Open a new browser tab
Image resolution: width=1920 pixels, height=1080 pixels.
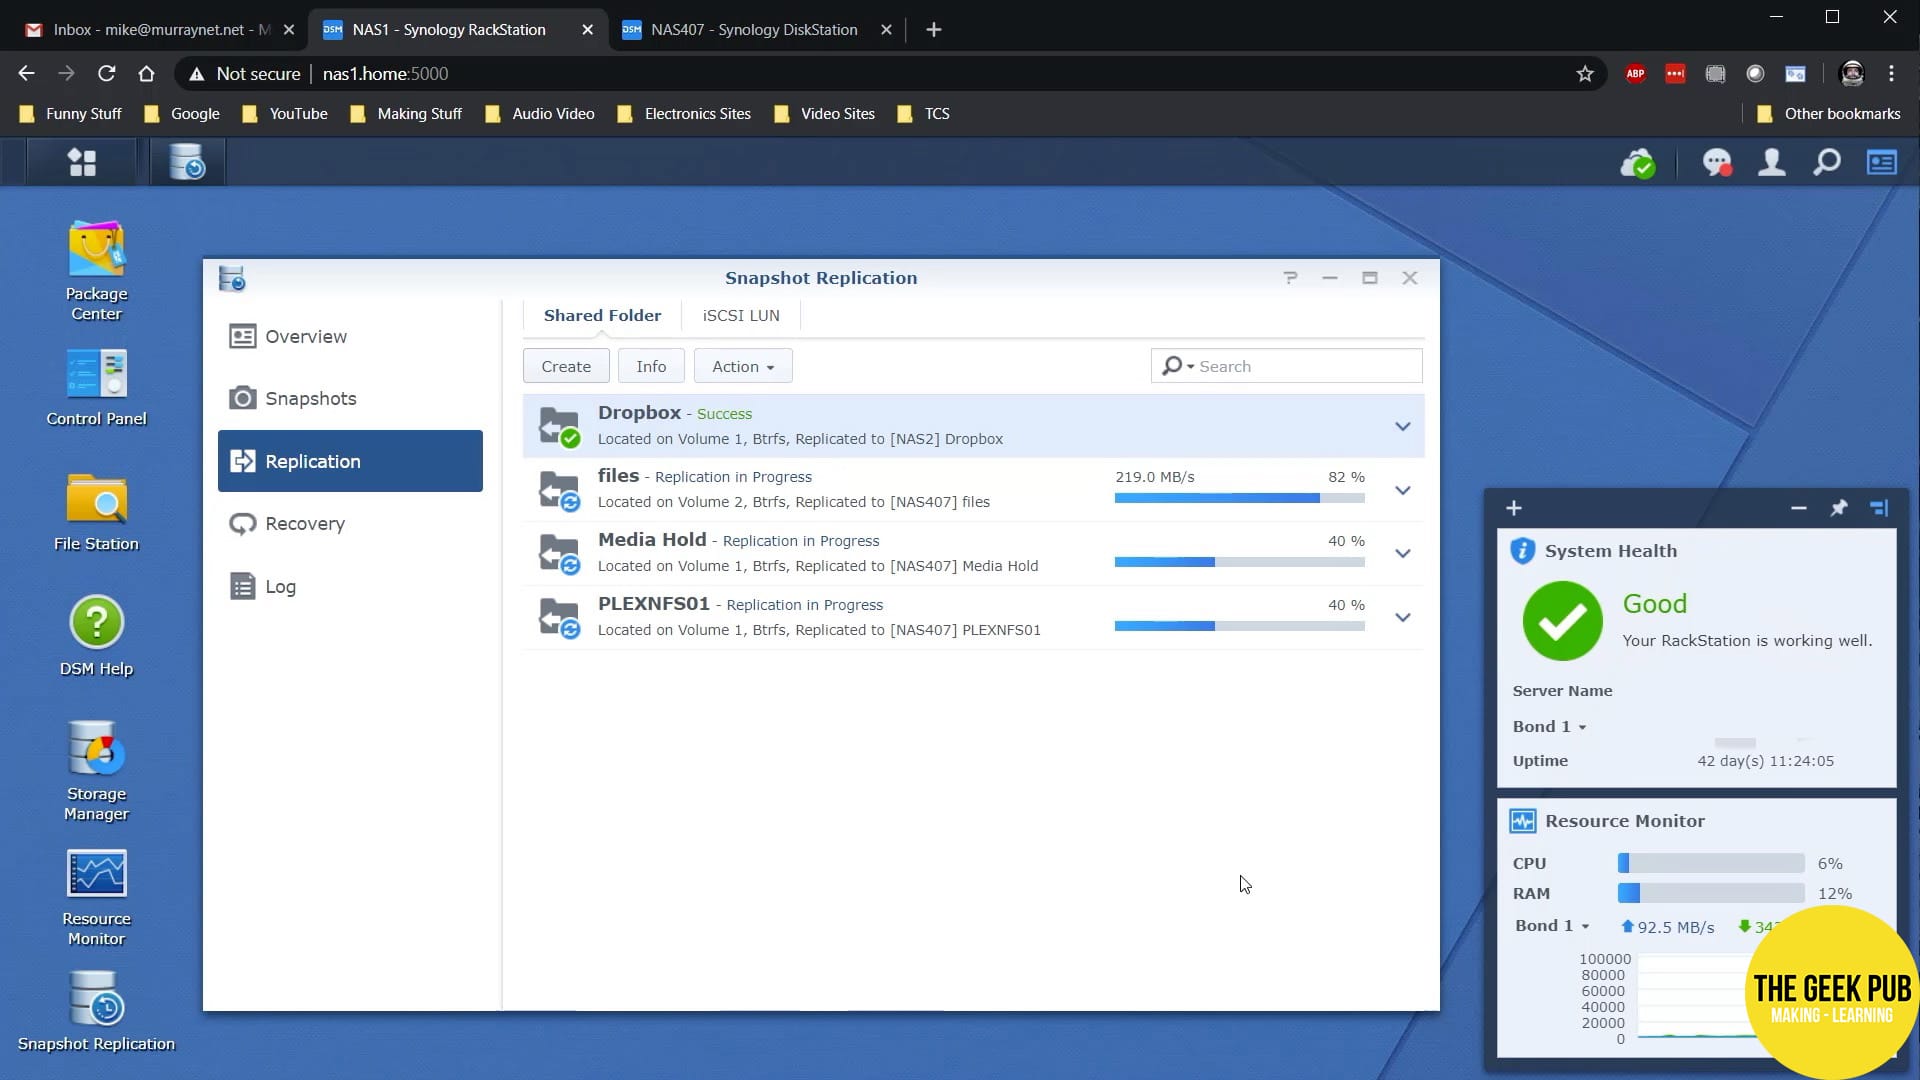click(x=933, y=30)
